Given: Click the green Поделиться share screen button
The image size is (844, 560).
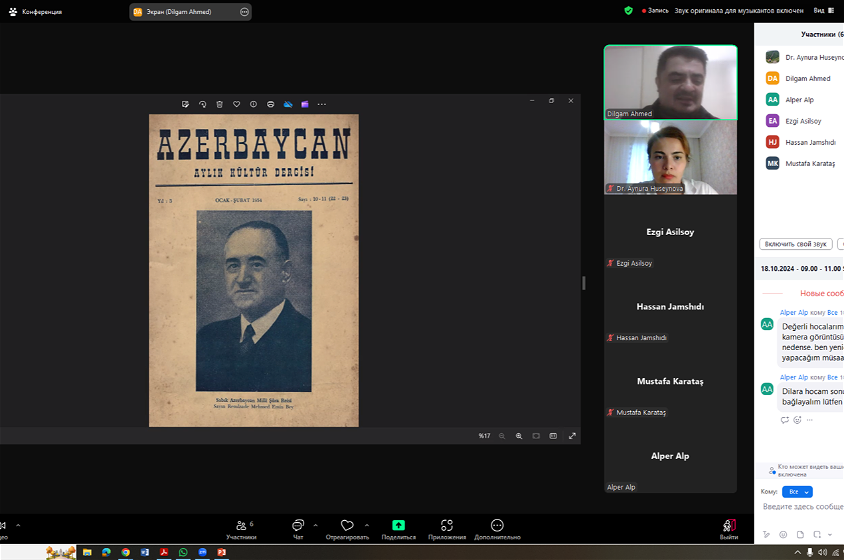Looking at the screenshot, I should tap(398, 529).
